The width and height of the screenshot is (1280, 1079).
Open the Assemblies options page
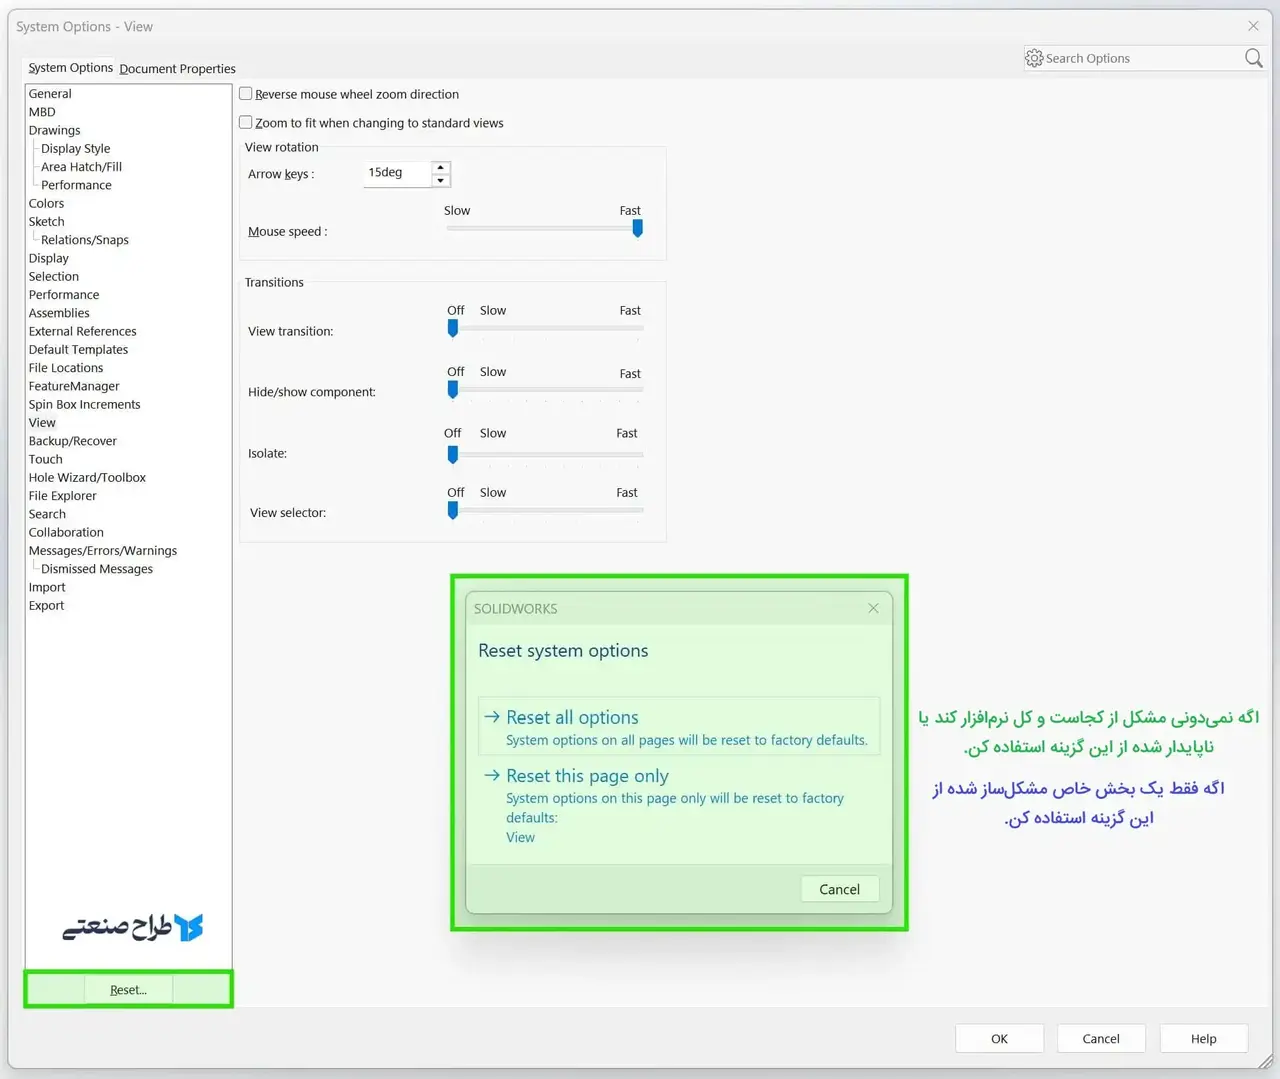(x=58, y=312)
